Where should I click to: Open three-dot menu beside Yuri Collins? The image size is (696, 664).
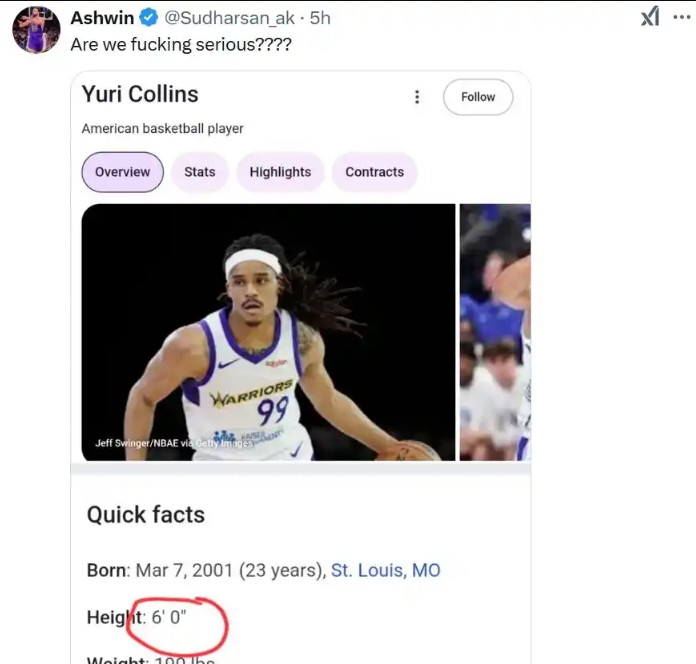(x=417, y=97)
